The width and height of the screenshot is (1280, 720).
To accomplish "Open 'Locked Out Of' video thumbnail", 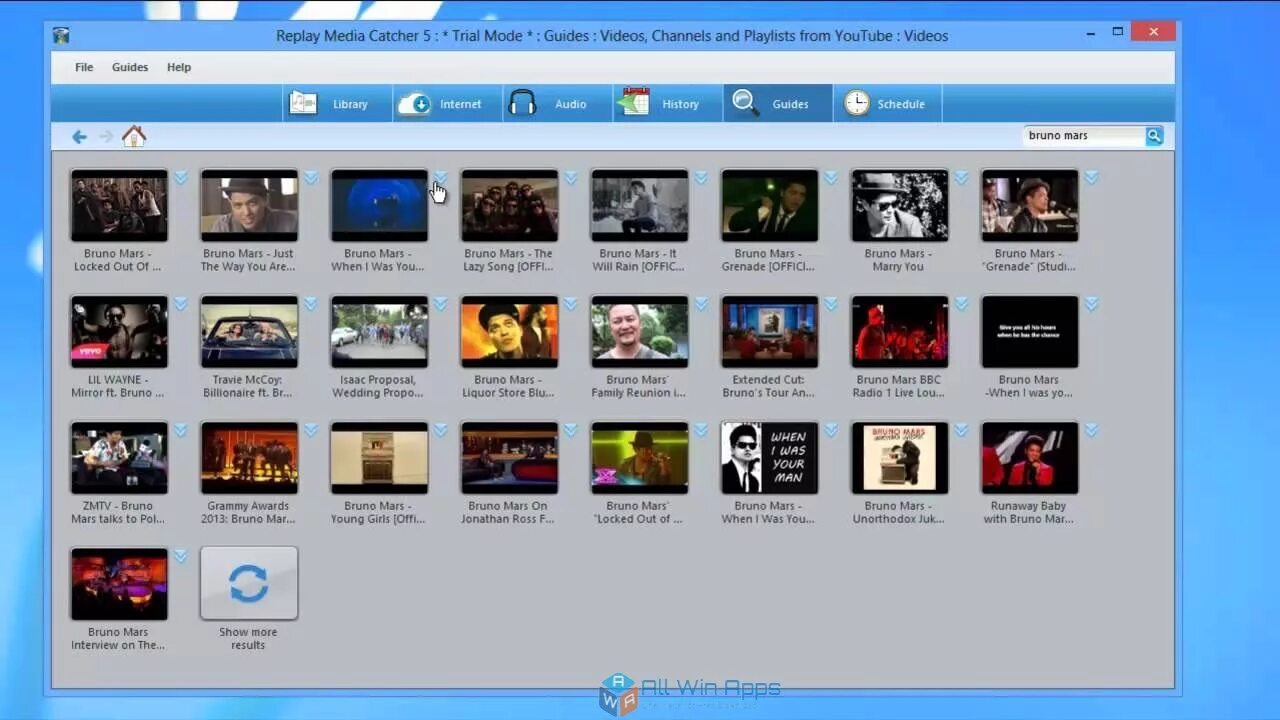I will (119, 205).
